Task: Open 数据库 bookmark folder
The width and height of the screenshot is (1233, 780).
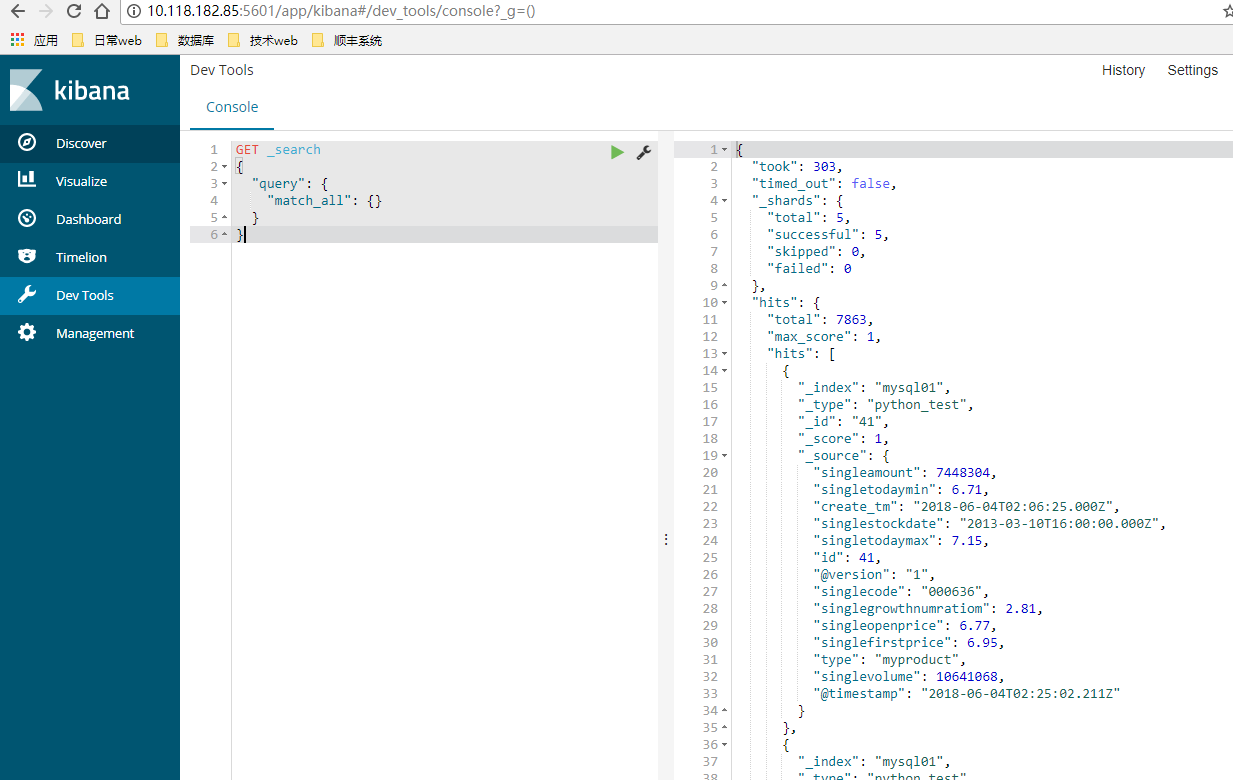Action: pyautogui.click(x=184, y=41)
